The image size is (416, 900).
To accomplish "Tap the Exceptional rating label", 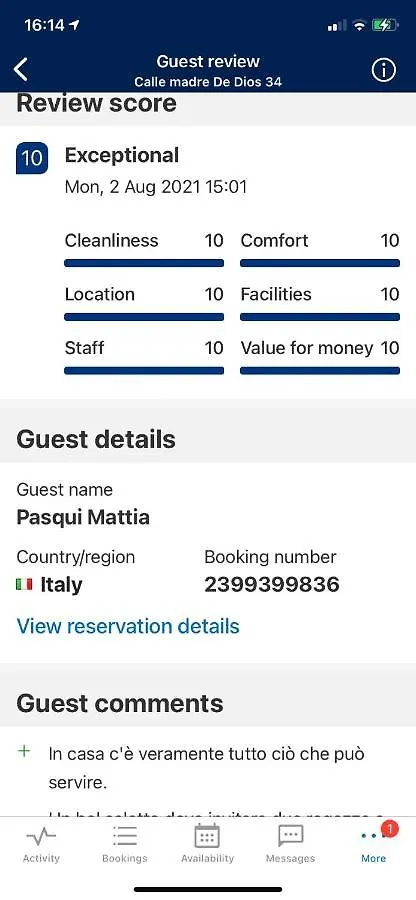I will [122, 155].
